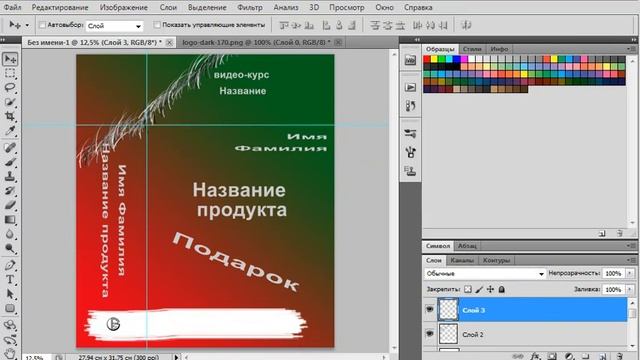Viewport: 640px width, 360px height.
Task: Select the Rectangle shape tool
Action: [10, 309]
